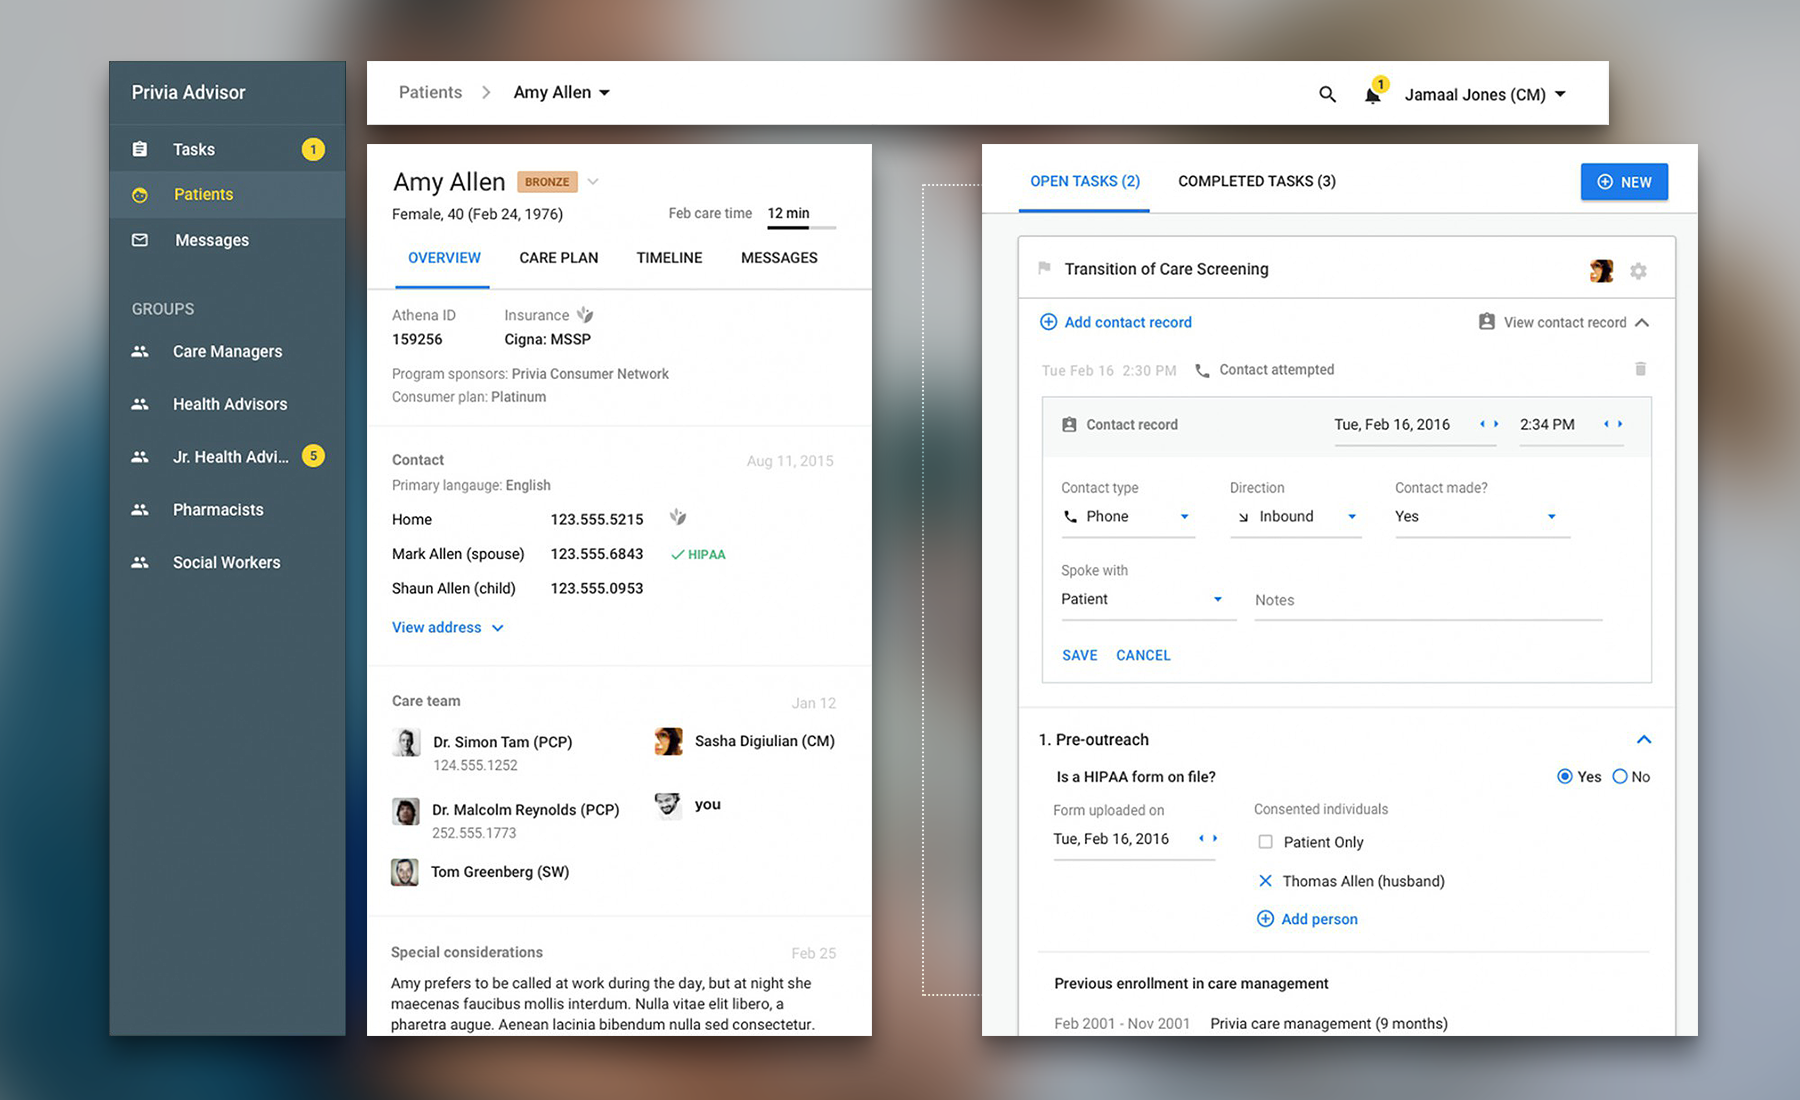Click the blue NEW button
1800x1100 pixels.
click(x=1623, y=182)
